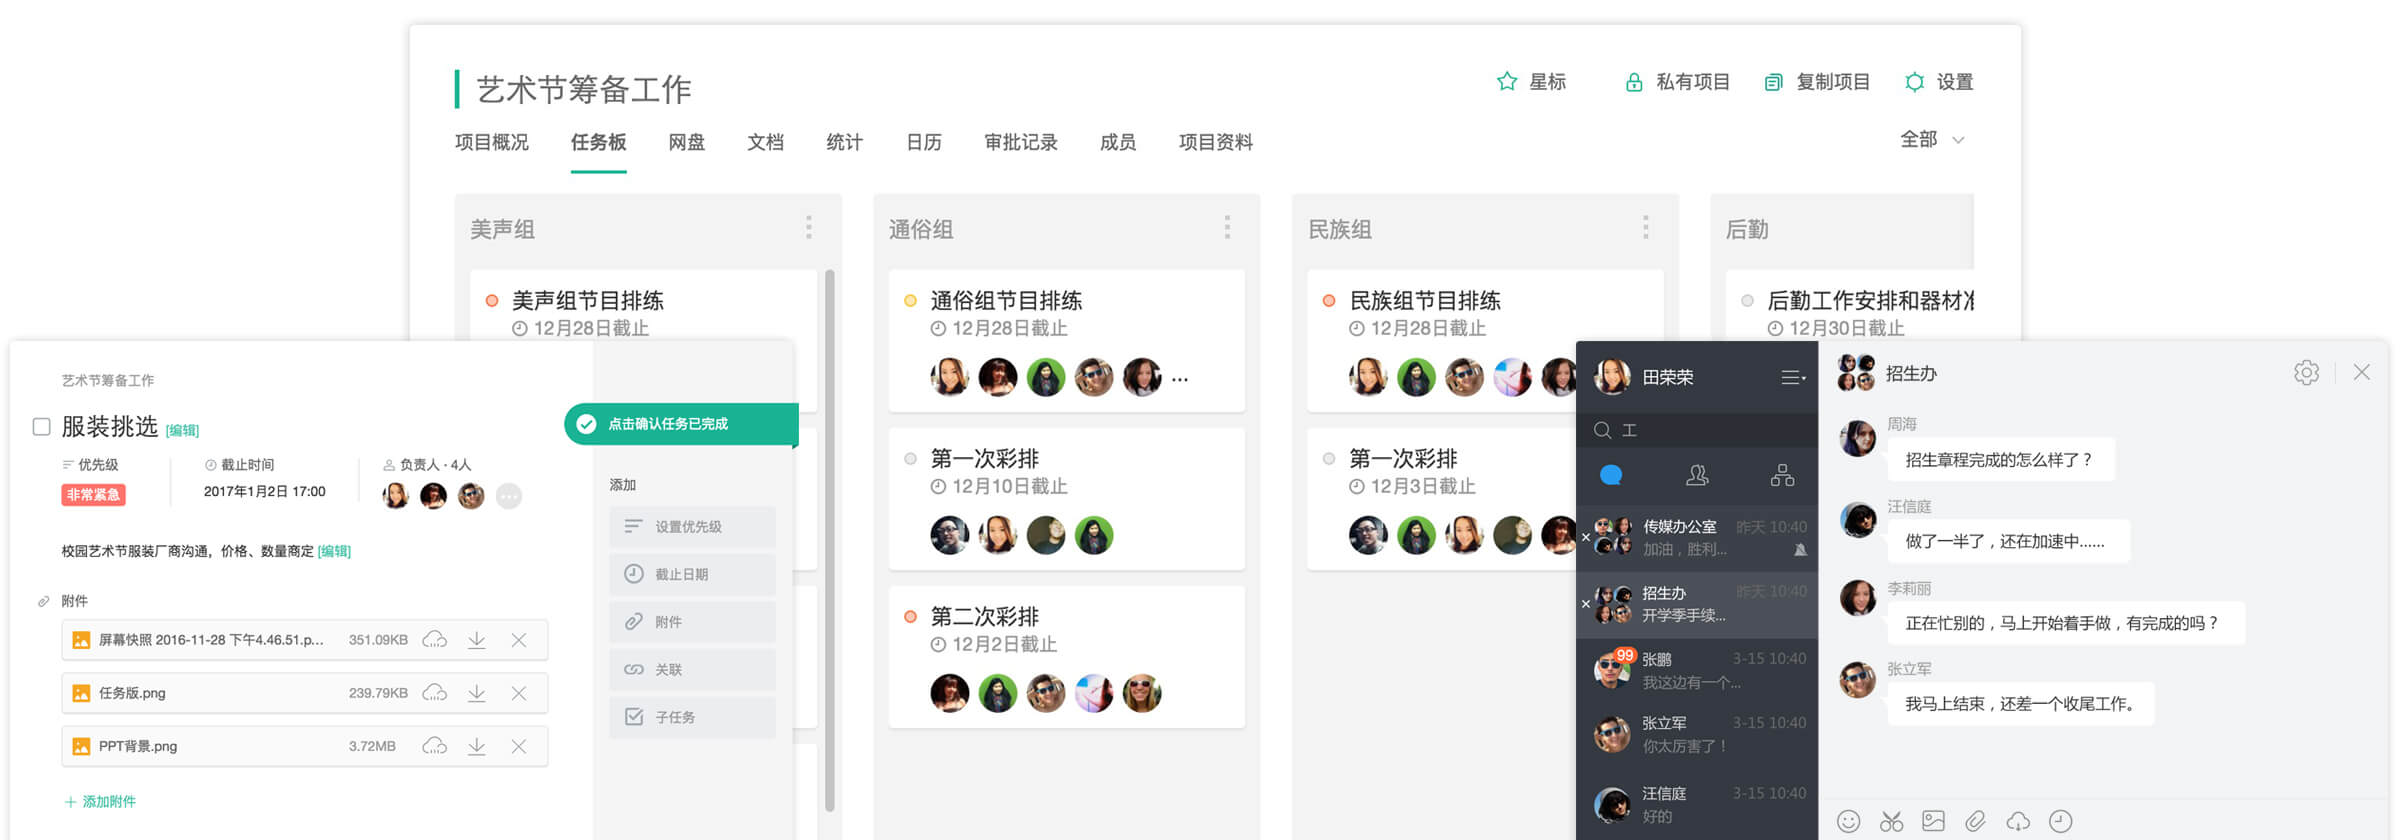Switch to the 审批记录 tab

(x=1020, y=142)
